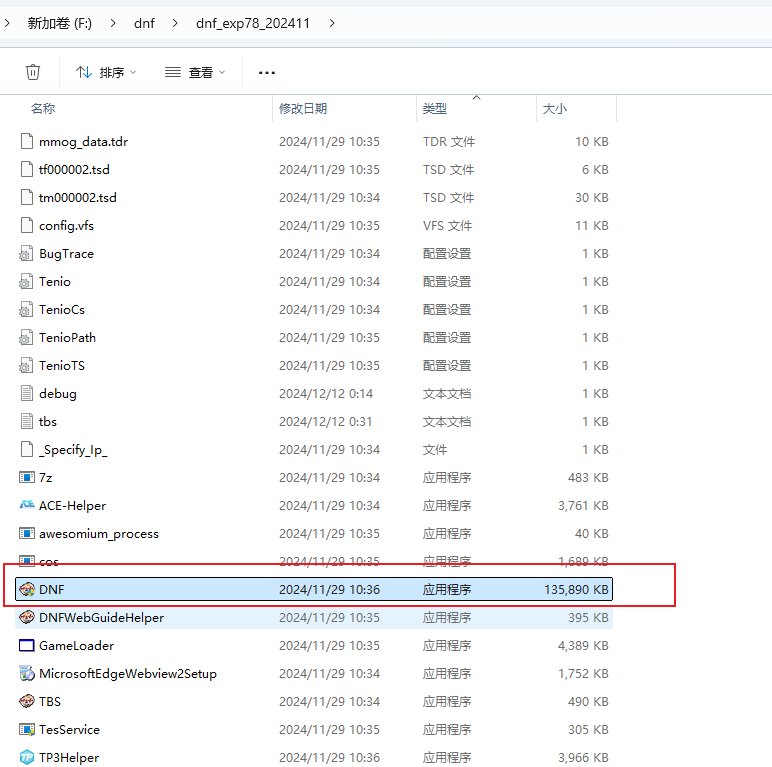Viewport: 772px width, 767px height.
Task: Sort by Date modified (修改日期) header
Action: pos(303,108)
